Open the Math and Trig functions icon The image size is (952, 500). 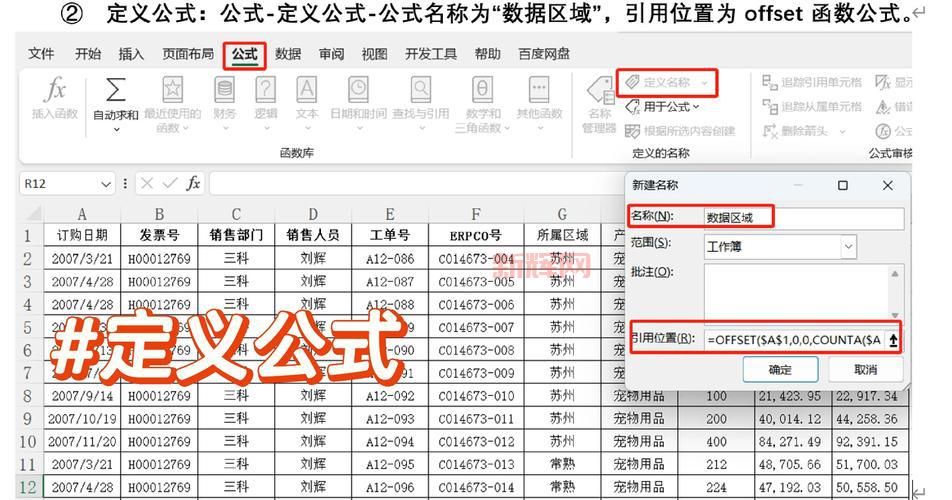coord(483,90)
